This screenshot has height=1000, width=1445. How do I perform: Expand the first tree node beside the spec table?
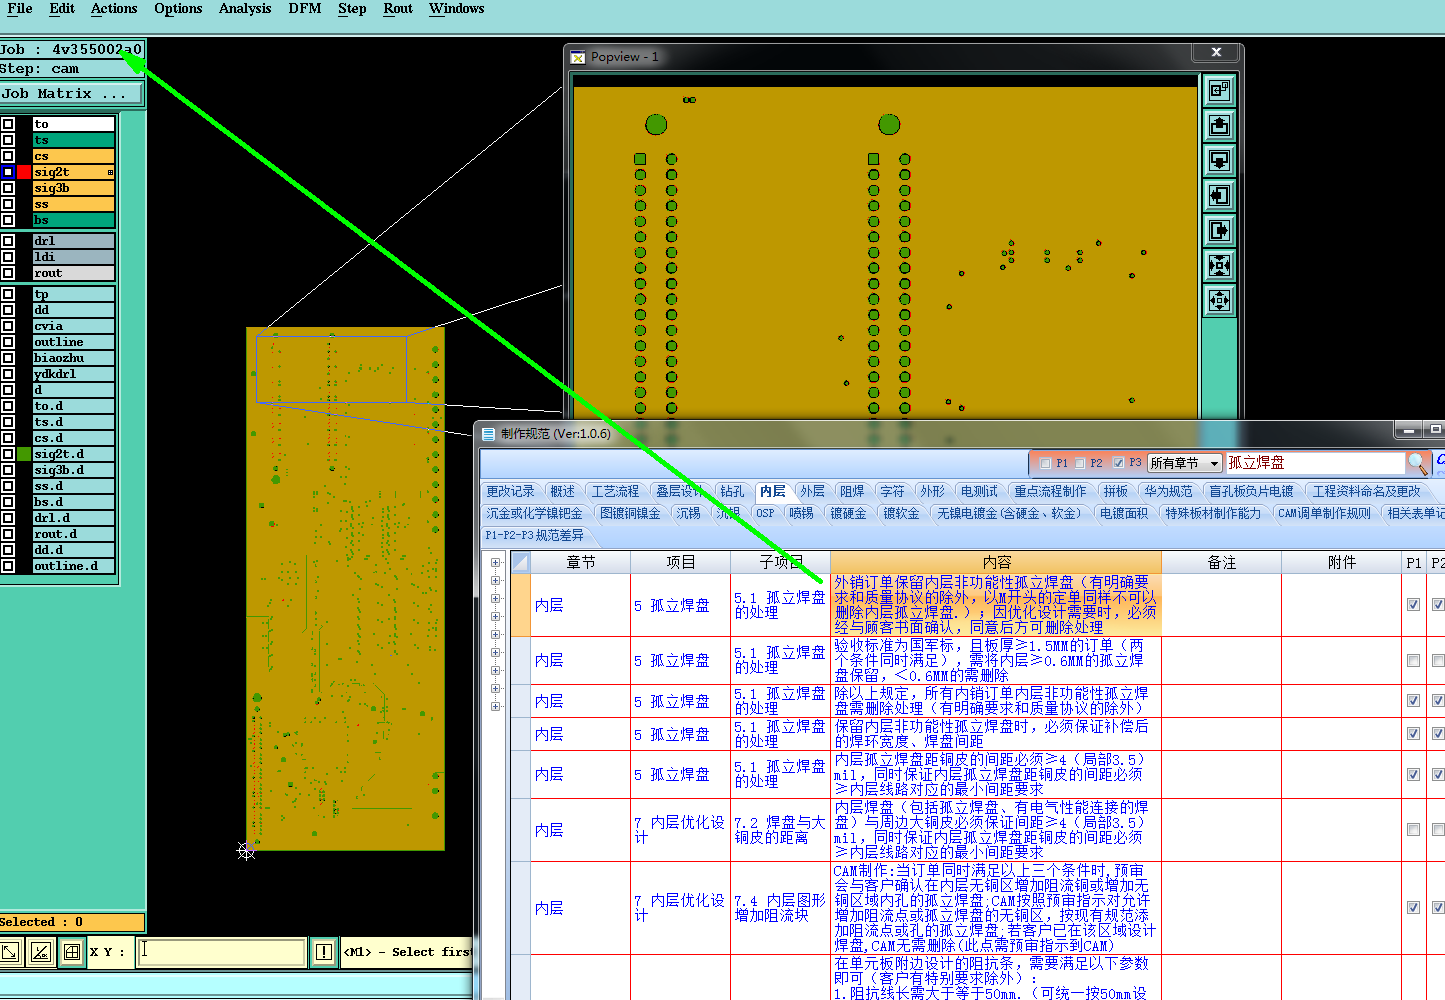tap(495, 563)
